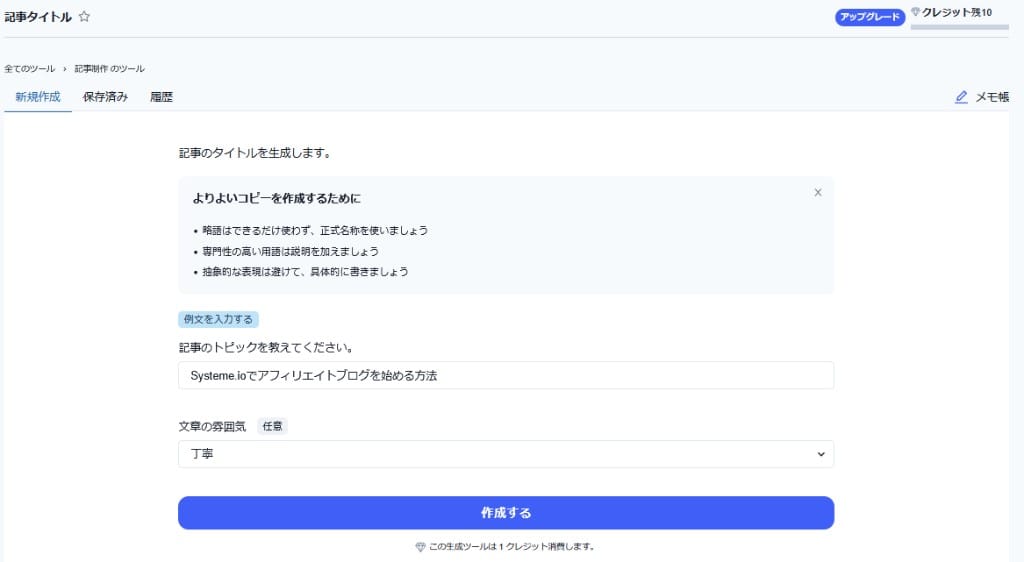Open the メモ帳 text link

pyautogui.click(x=992, y=97)
